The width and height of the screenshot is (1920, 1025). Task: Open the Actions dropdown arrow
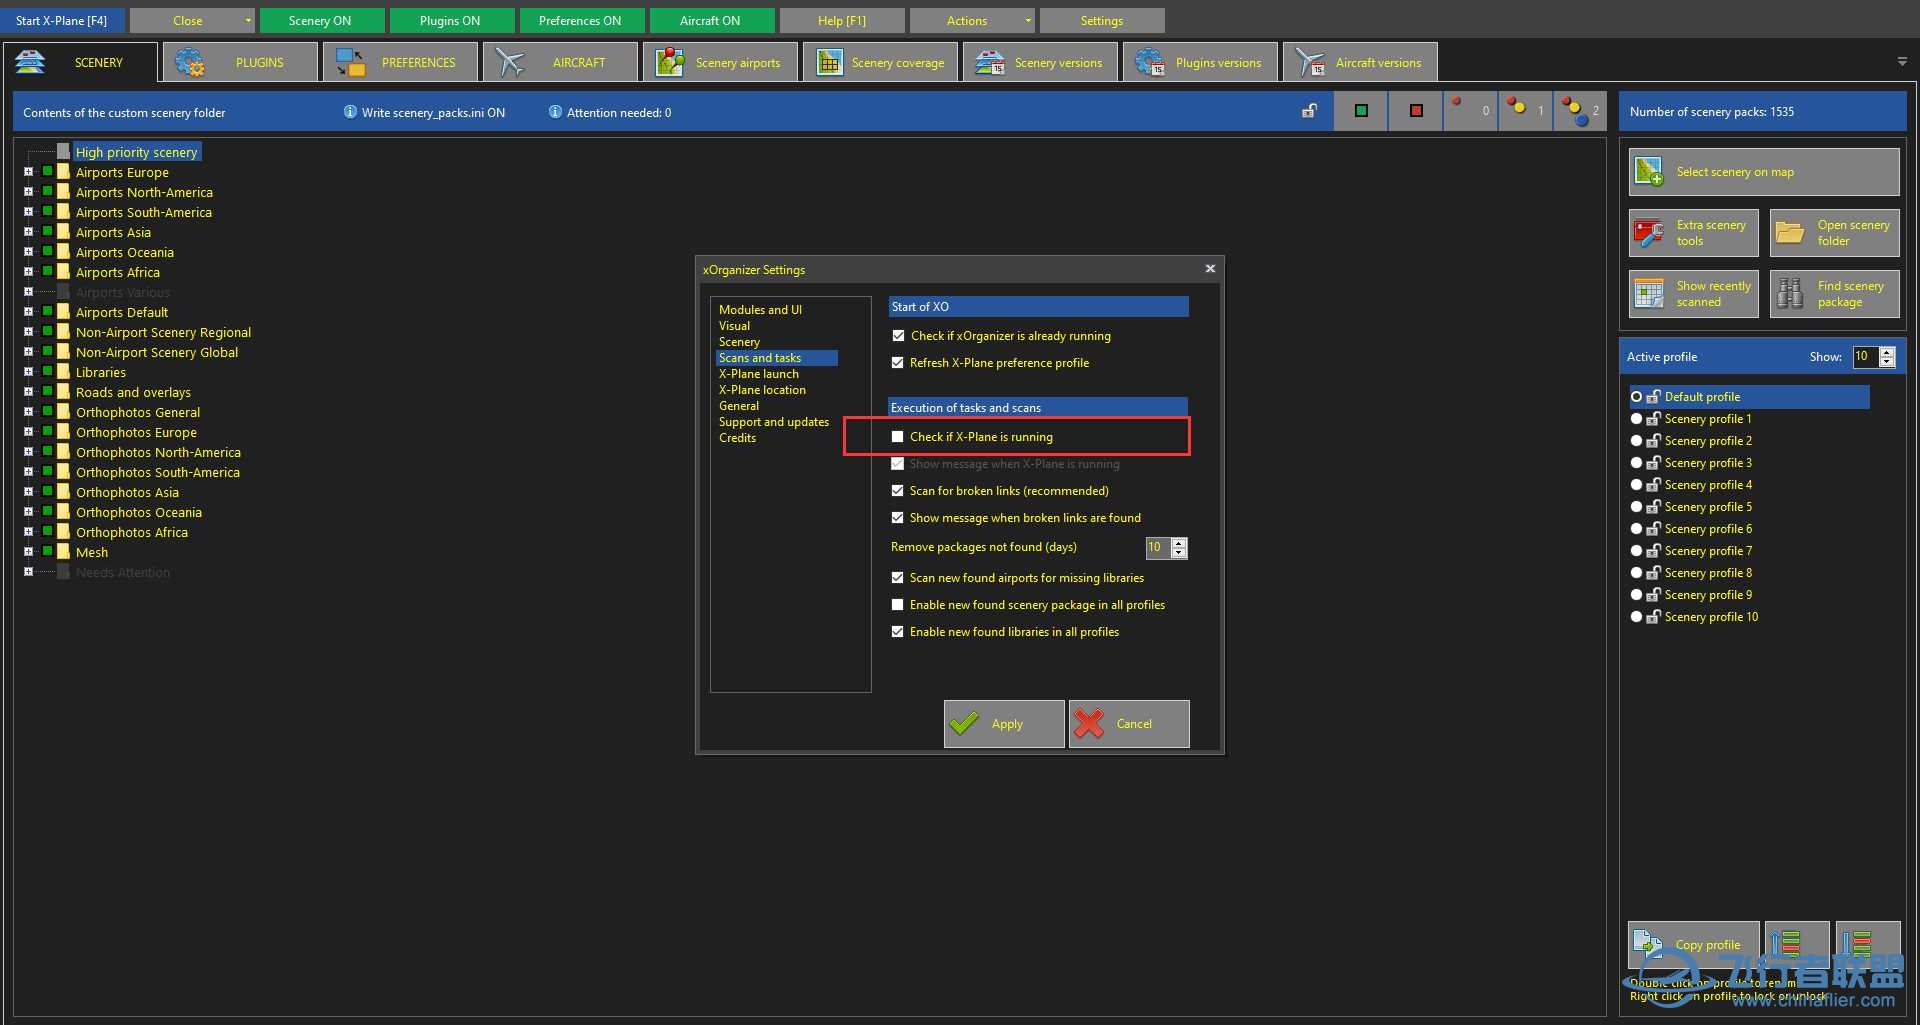[1028, 20]
